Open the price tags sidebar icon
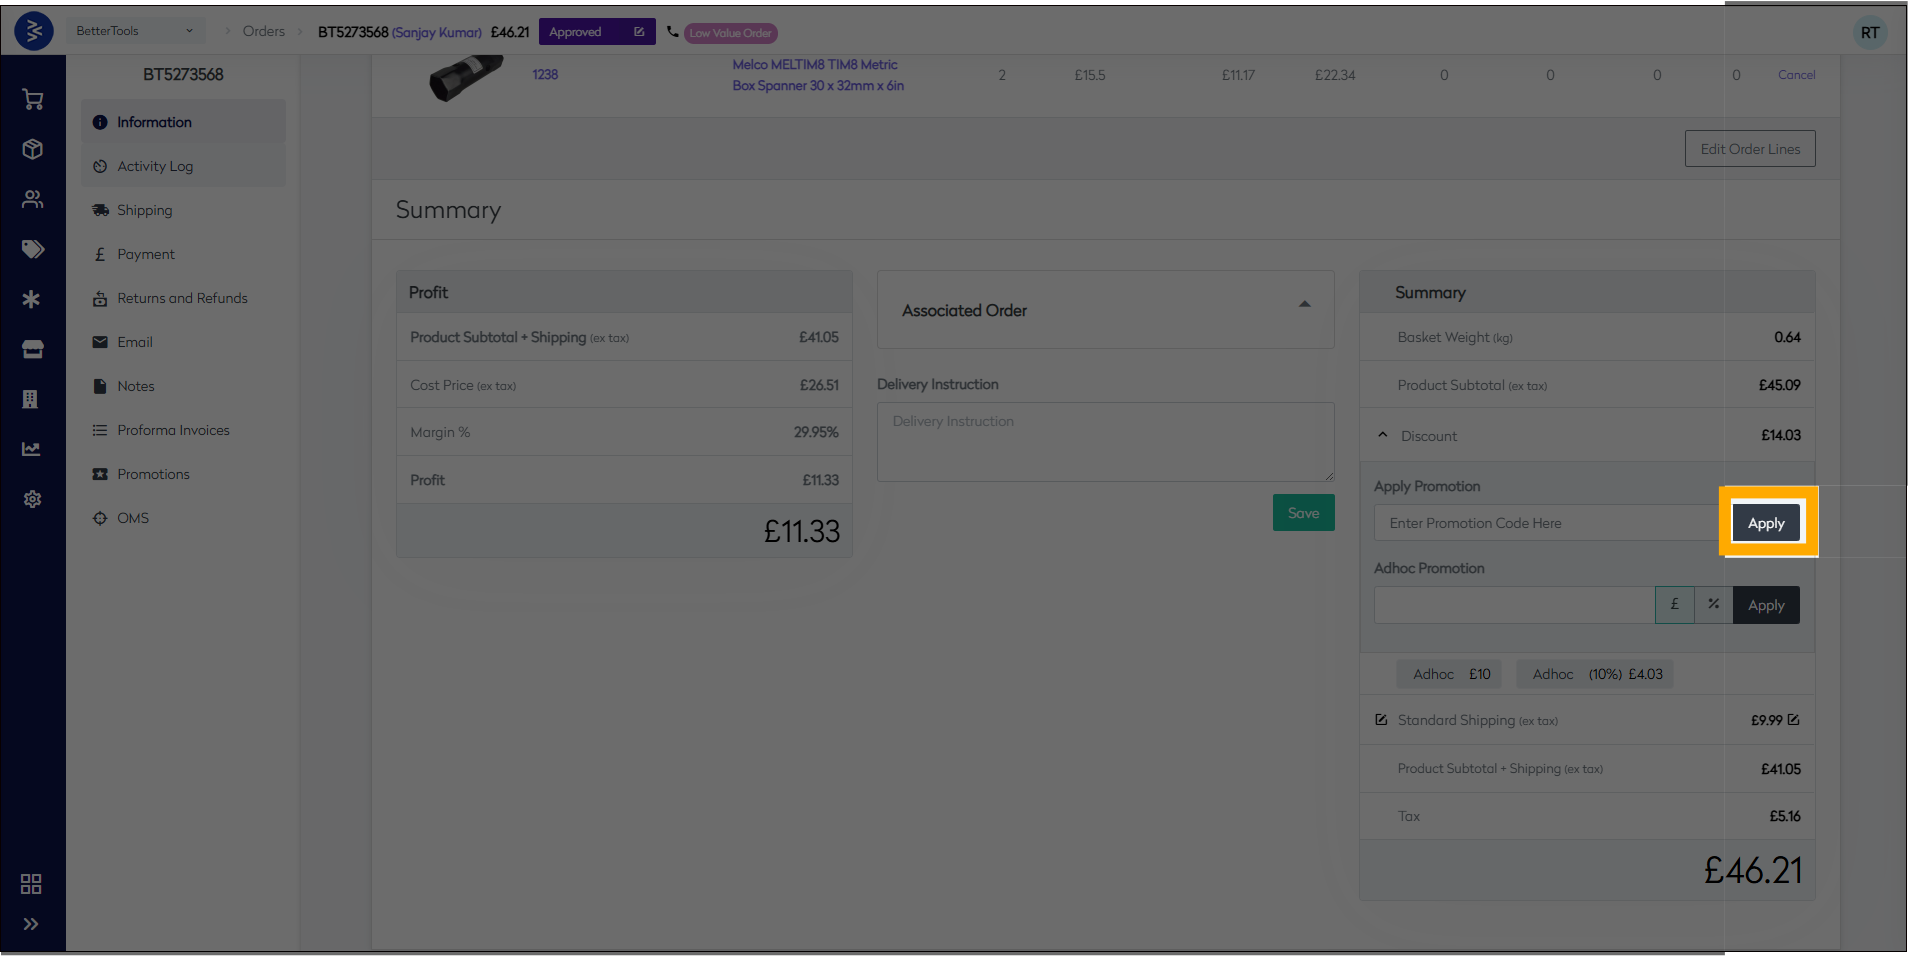This screenshot has height=956, width=1908. point(32,249)
